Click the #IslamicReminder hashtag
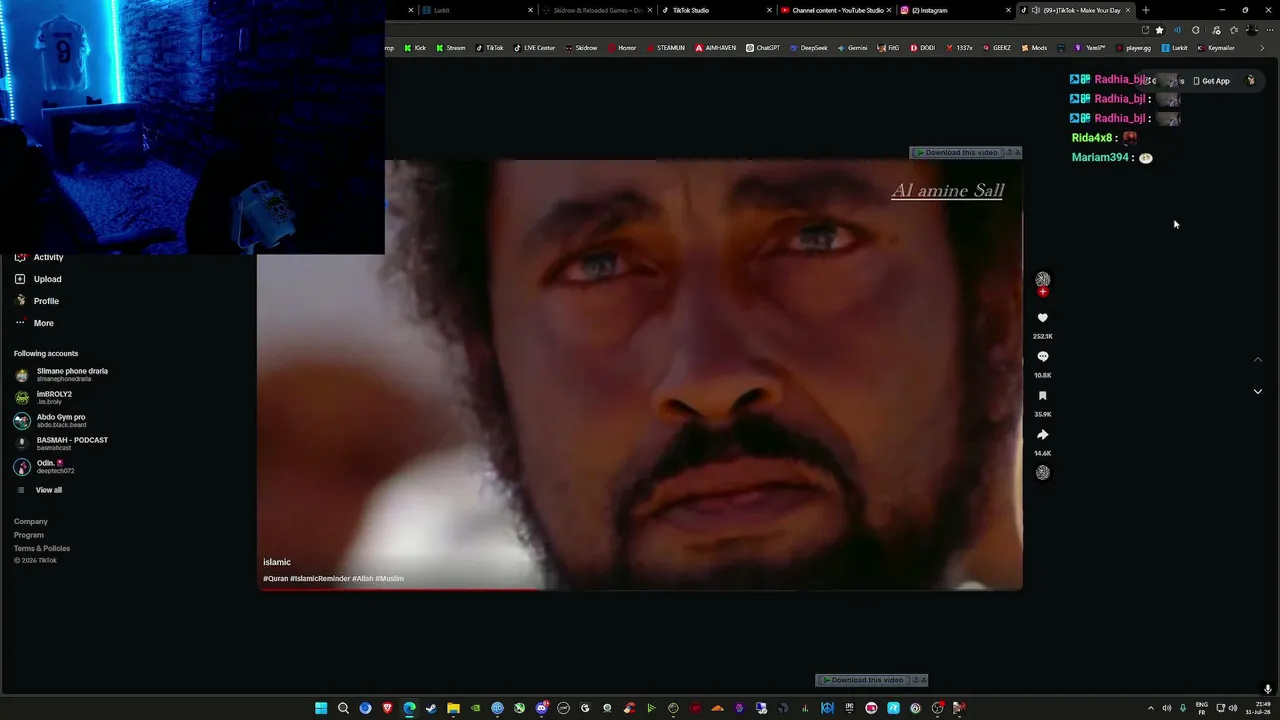This screenshot has width=1280, height=720. tap(320, 579)
